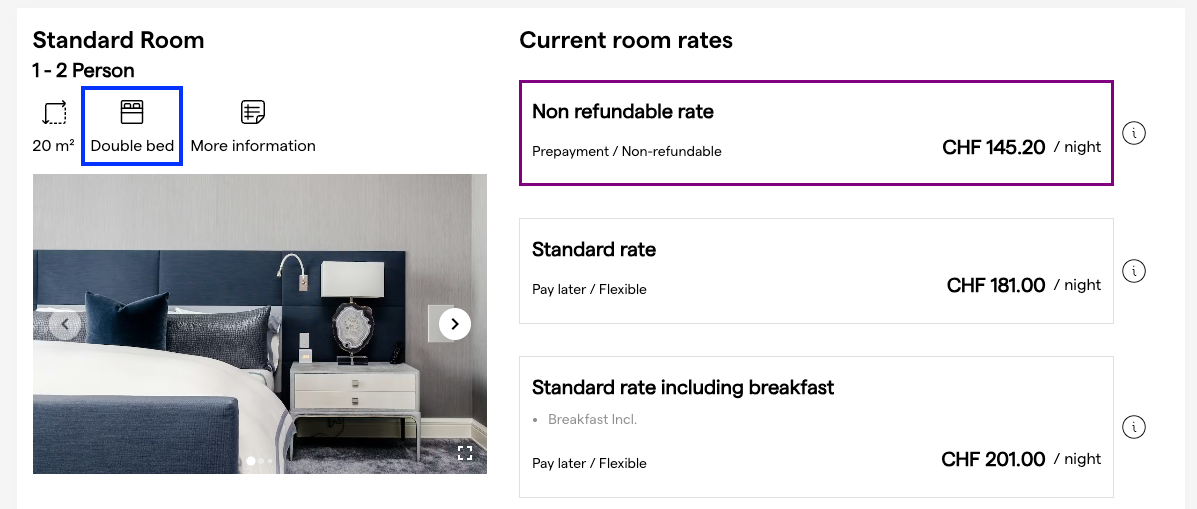Screen dimensions: 1197x509
Task: Open info for Non refundable rate
Action: (x=1133, y=133)
